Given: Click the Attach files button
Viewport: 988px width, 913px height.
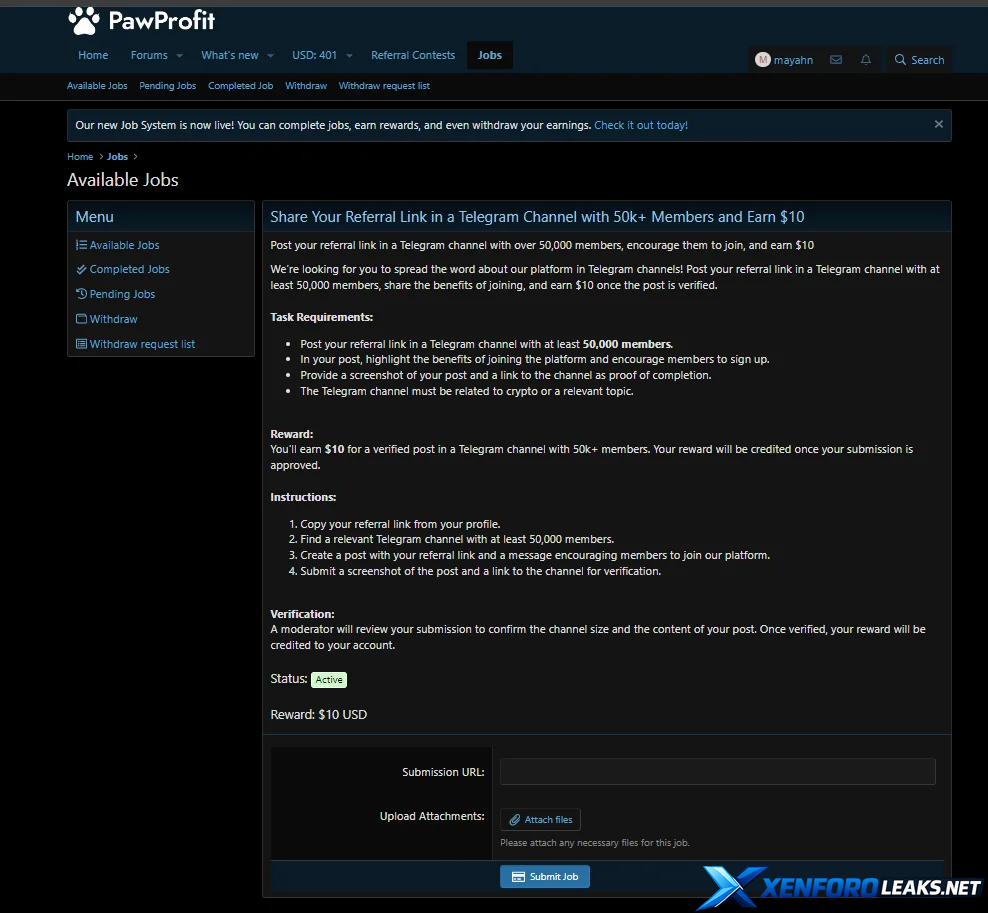Looking at the screenshot, I should (540, 819).
